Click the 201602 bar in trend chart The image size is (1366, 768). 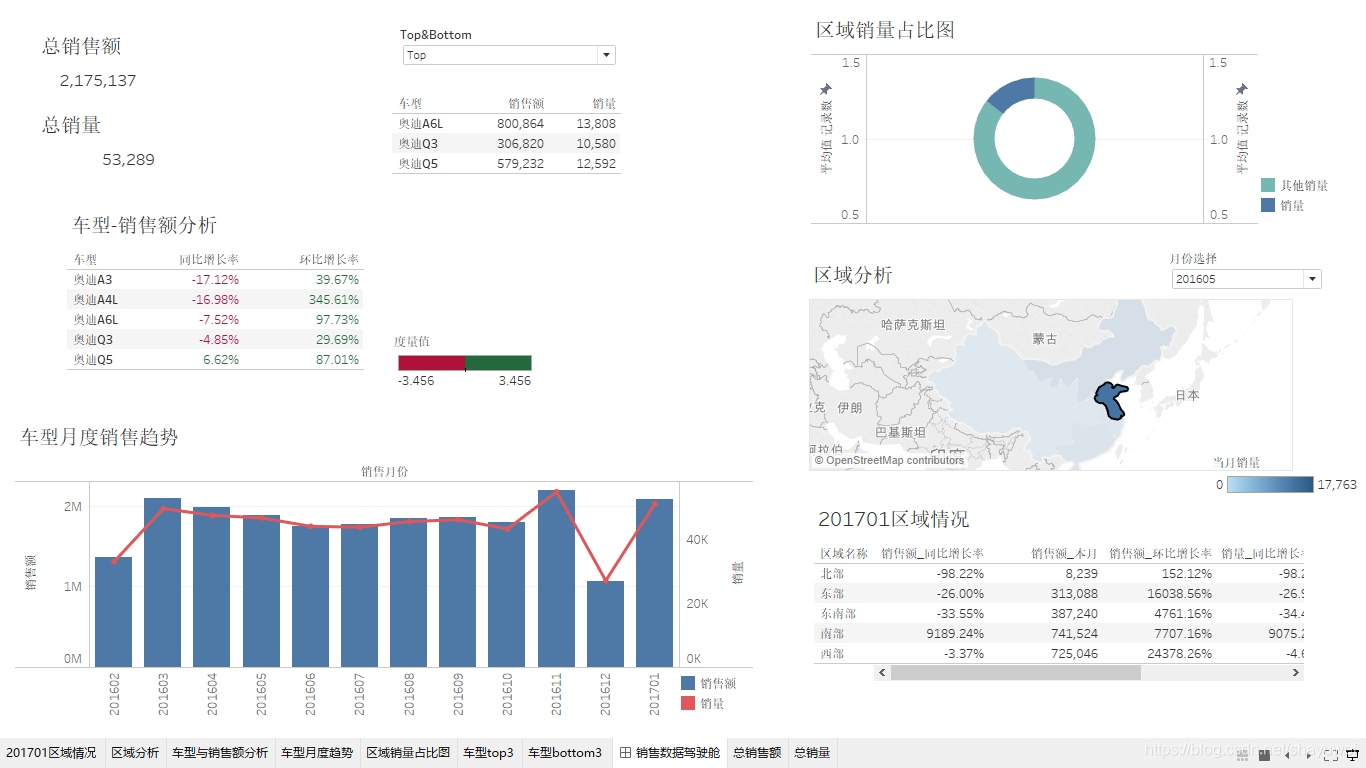[113, 612]
